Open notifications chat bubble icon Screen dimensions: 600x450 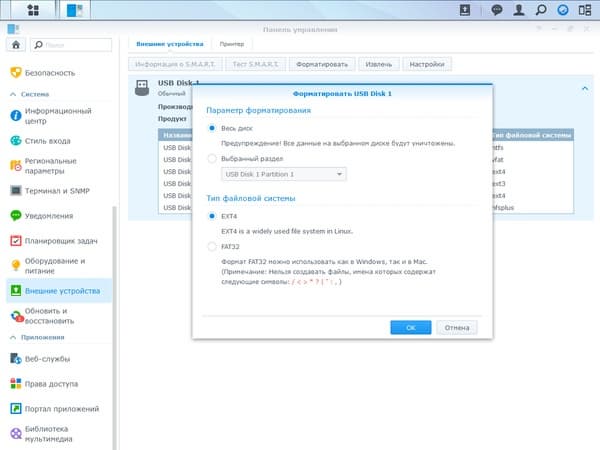(497, 10)
